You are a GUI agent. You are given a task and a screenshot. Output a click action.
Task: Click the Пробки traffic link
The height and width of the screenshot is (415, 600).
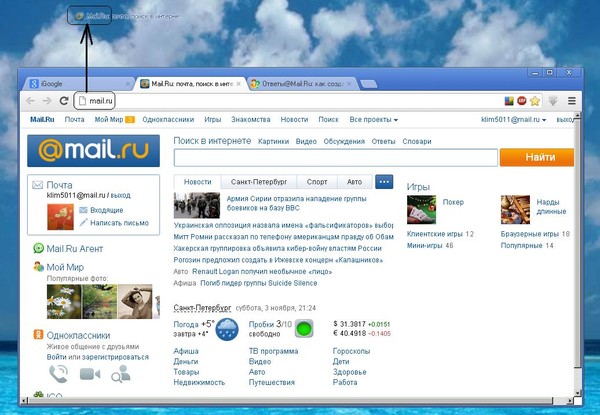click(x=261, y=324)
